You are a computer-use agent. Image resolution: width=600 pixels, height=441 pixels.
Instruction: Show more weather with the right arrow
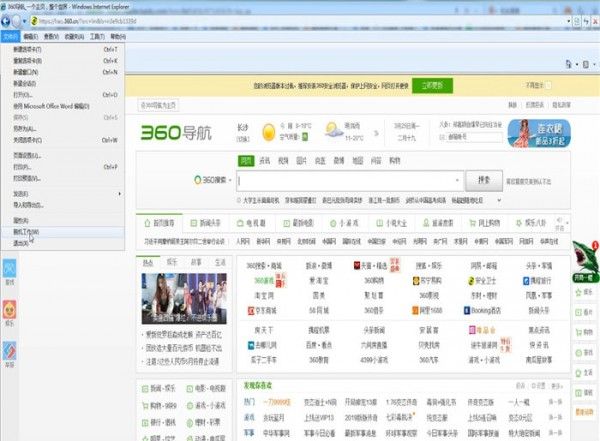tap(376, 133)
